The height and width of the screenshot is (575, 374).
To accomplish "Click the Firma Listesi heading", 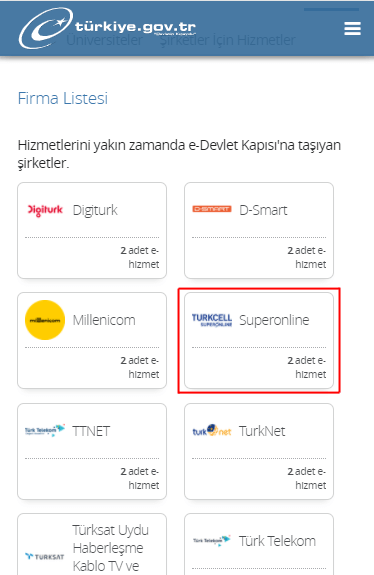I will point(63,98).
